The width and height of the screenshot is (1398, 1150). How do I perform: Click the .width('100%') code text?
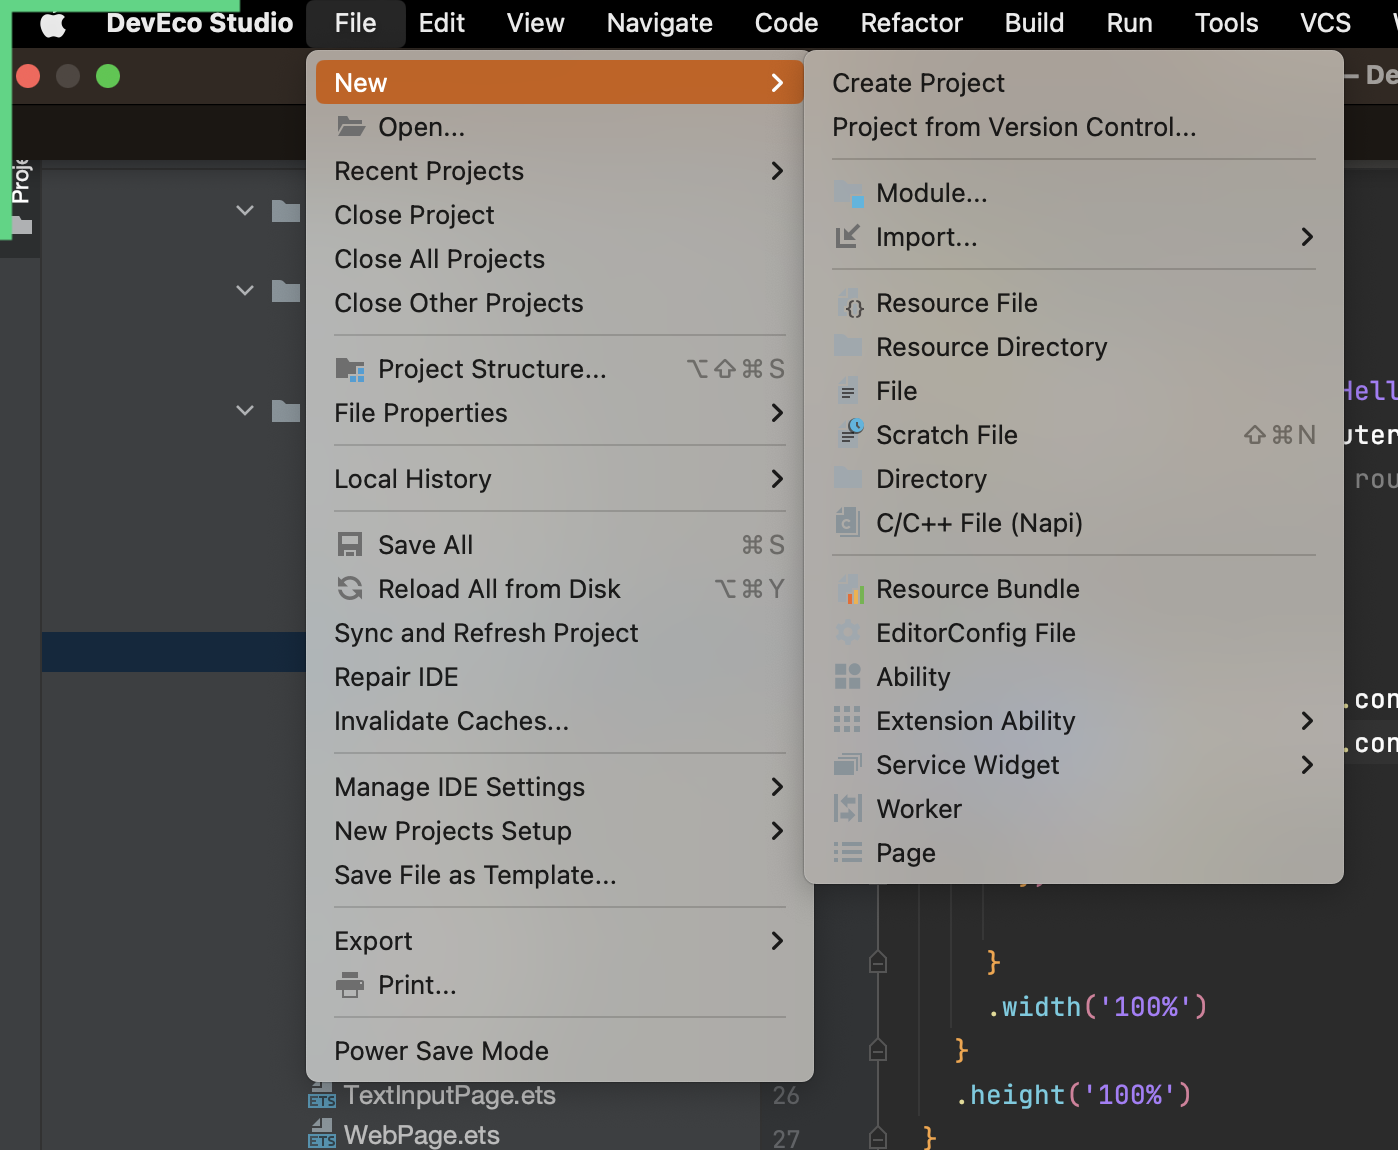(1097, 1006)
